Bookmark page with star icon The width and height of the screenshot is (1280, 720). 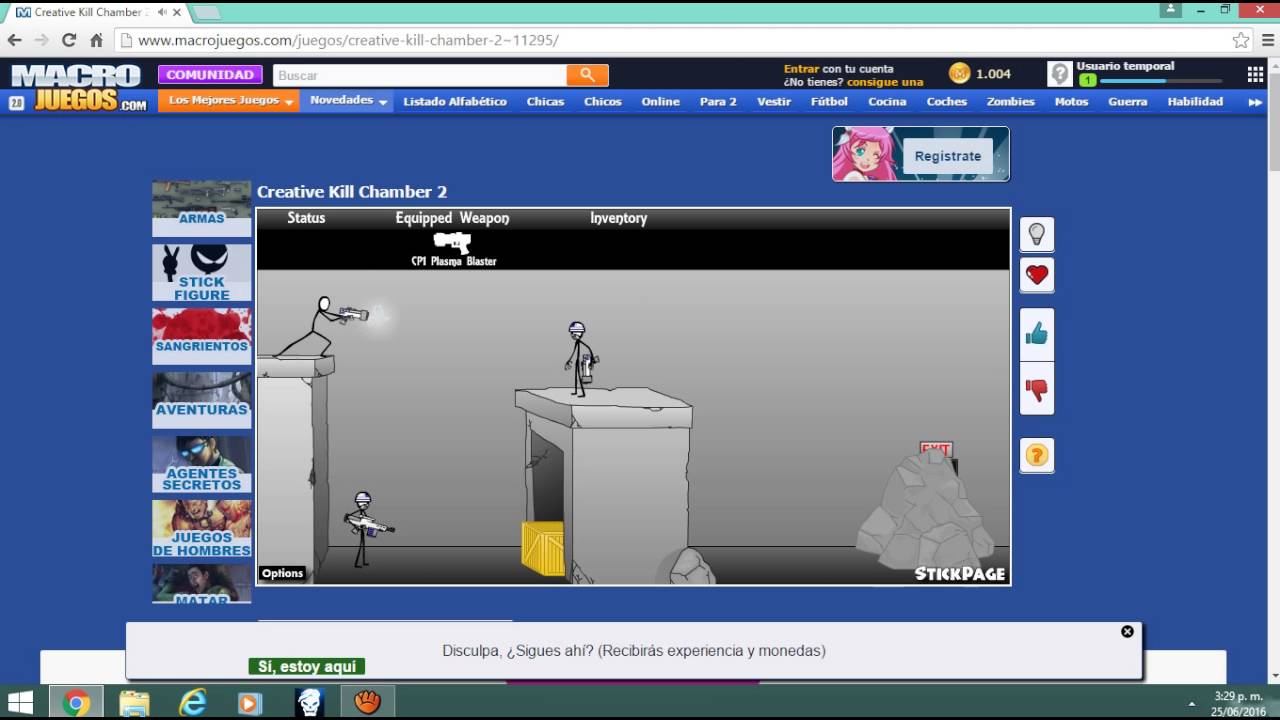pos(1241,40)
